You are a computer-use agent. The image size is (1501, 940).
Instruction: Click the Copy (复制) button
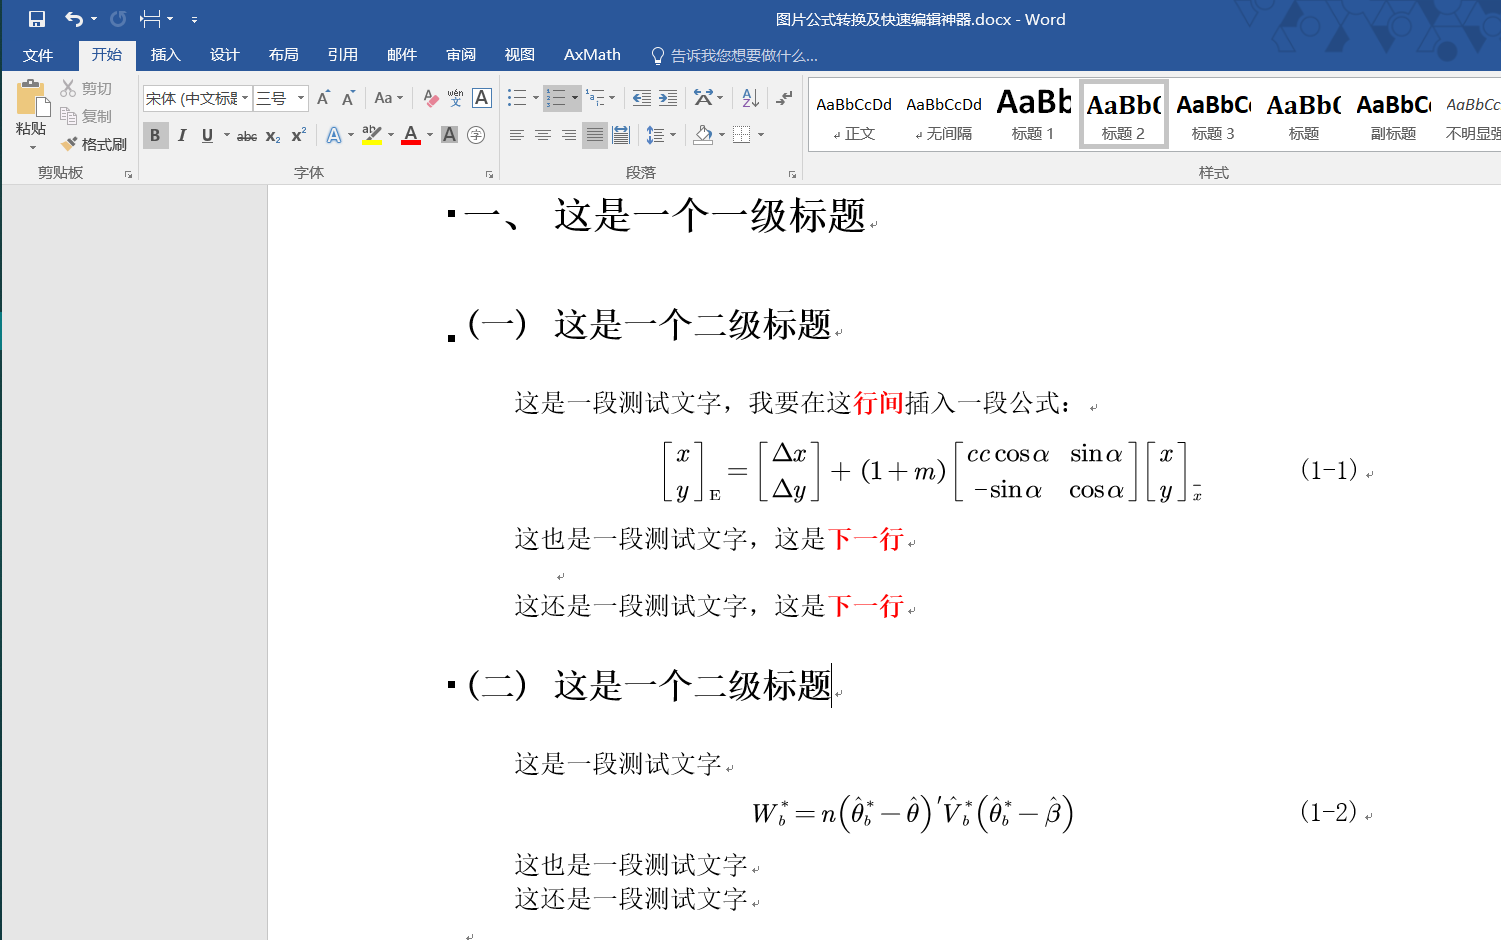point(86,116)
